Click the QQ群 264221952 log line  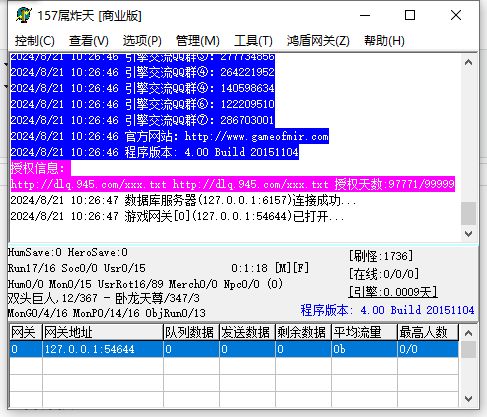142,72
